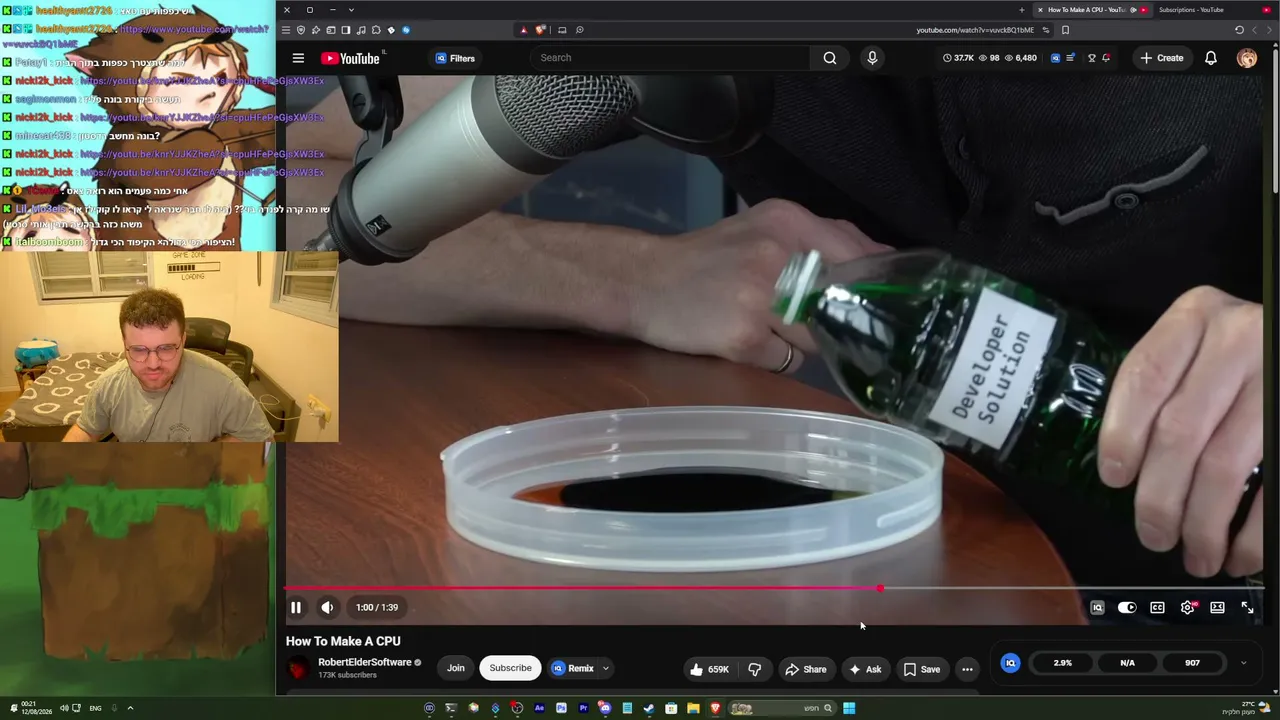Open a new browser tab with plus
The width and height of the screenshot is (1280, 720).
tap(1022, 10)
